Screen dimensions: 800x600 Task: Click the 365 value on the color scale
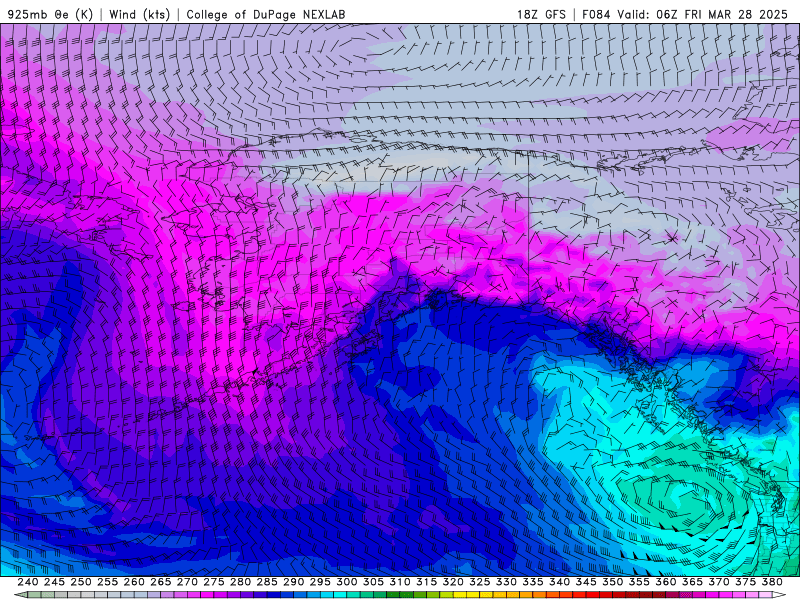pyautogui.click(x=692, y=582)
